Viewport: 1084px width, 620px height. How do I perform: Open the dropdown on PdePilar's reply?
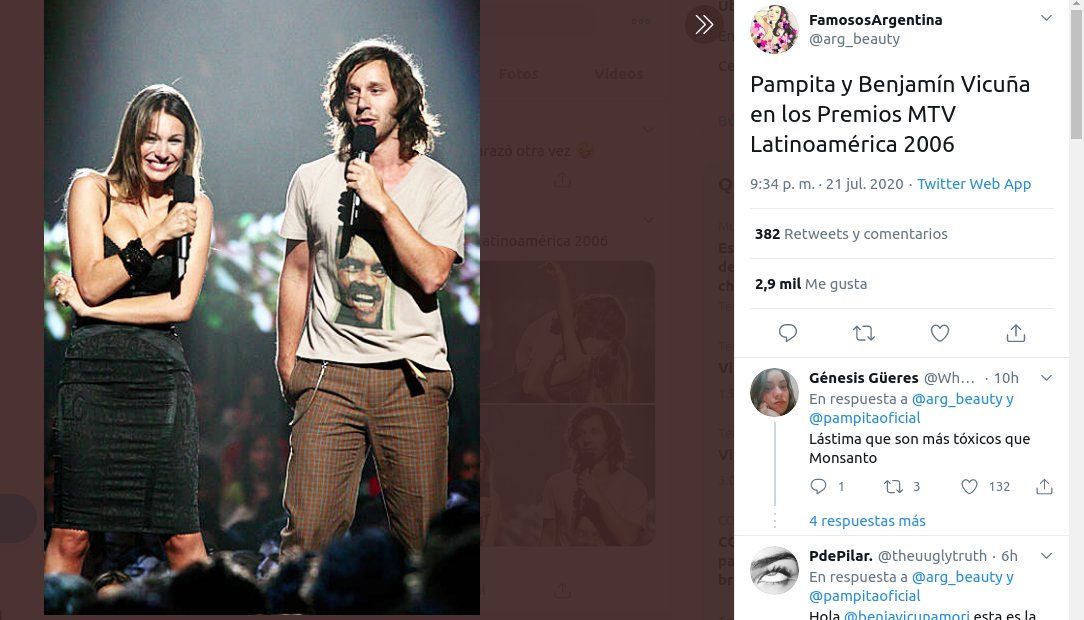point(1046,556)
